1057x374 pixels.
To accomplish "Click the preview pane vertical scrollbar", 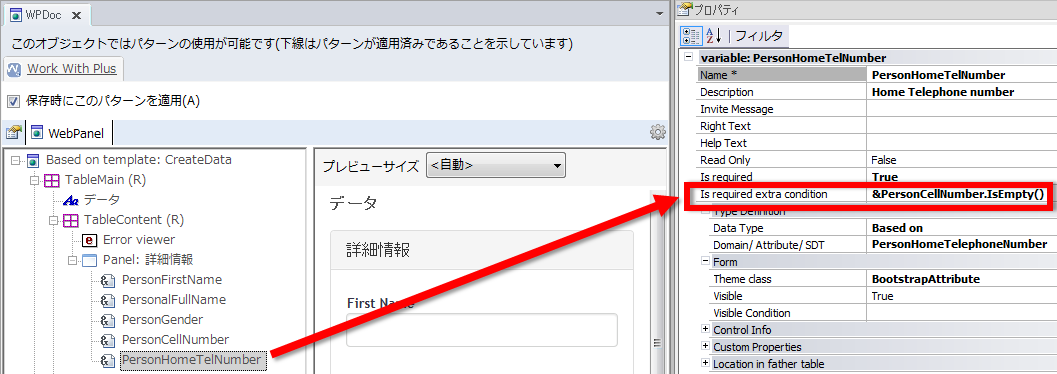I will click(657, 282).
